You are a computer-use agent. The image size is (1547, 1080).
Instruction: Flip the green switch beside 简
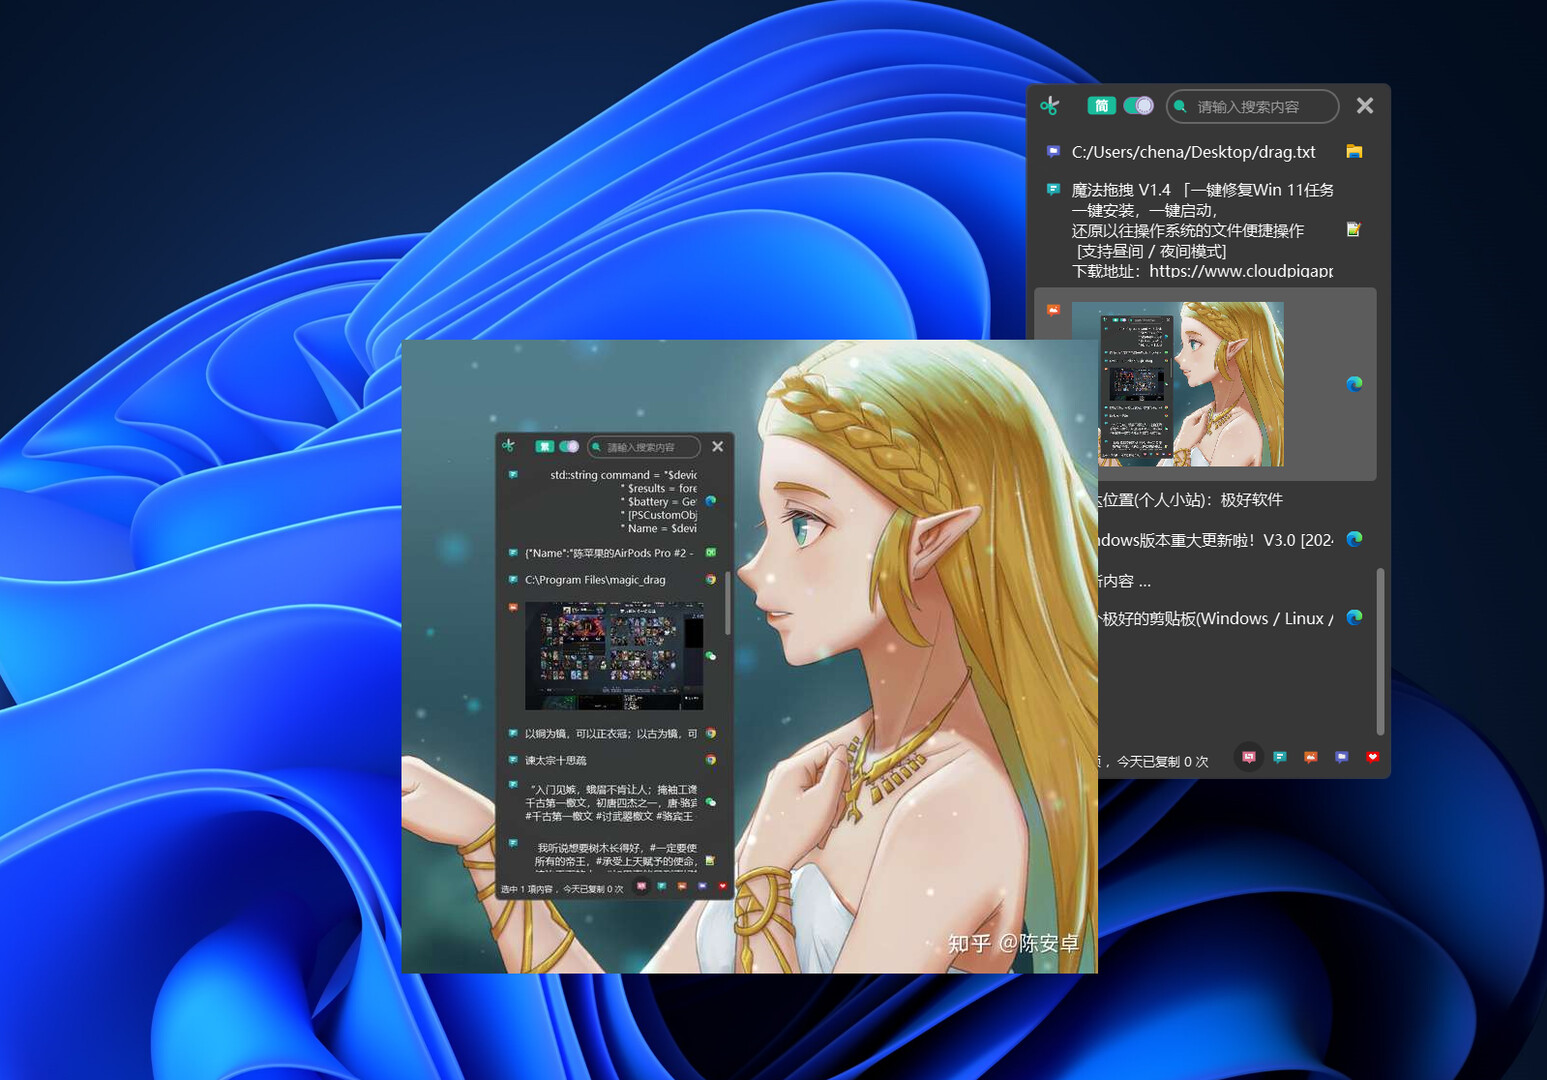(1138, 106)
